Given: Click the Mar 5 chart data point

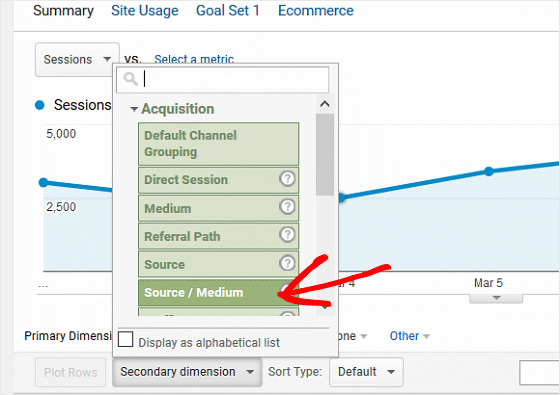Looking at the screenshot, I should click(489, 171).
